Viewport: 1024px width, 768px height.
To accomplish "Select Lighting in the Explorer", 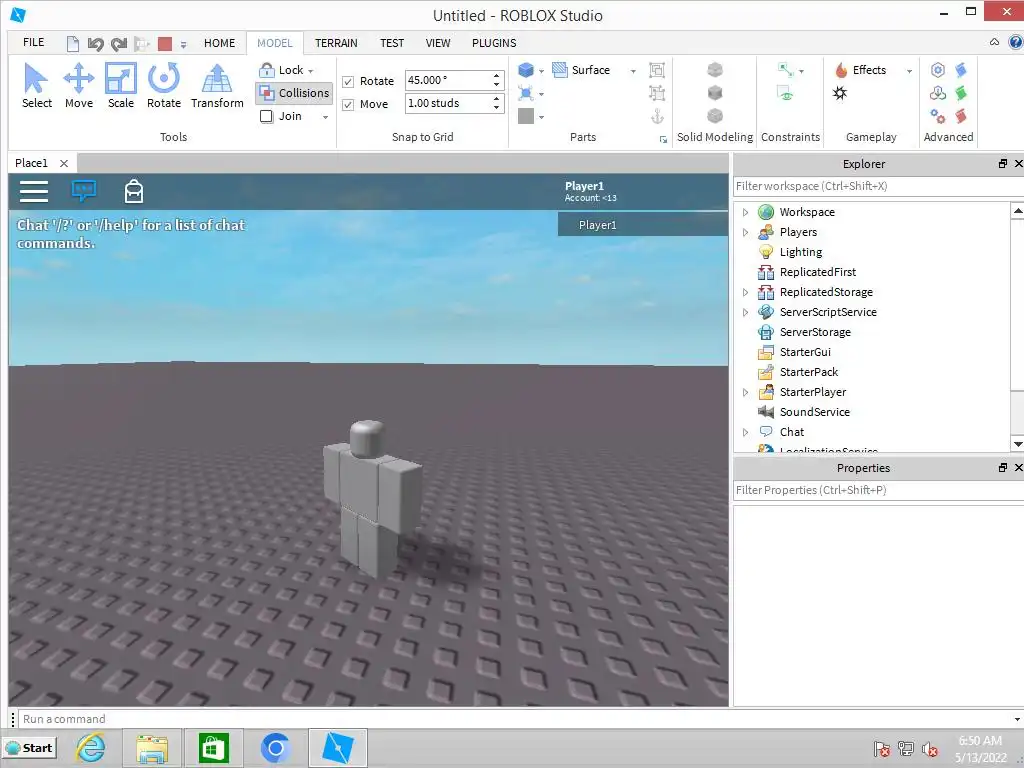I will click(801, 252).
